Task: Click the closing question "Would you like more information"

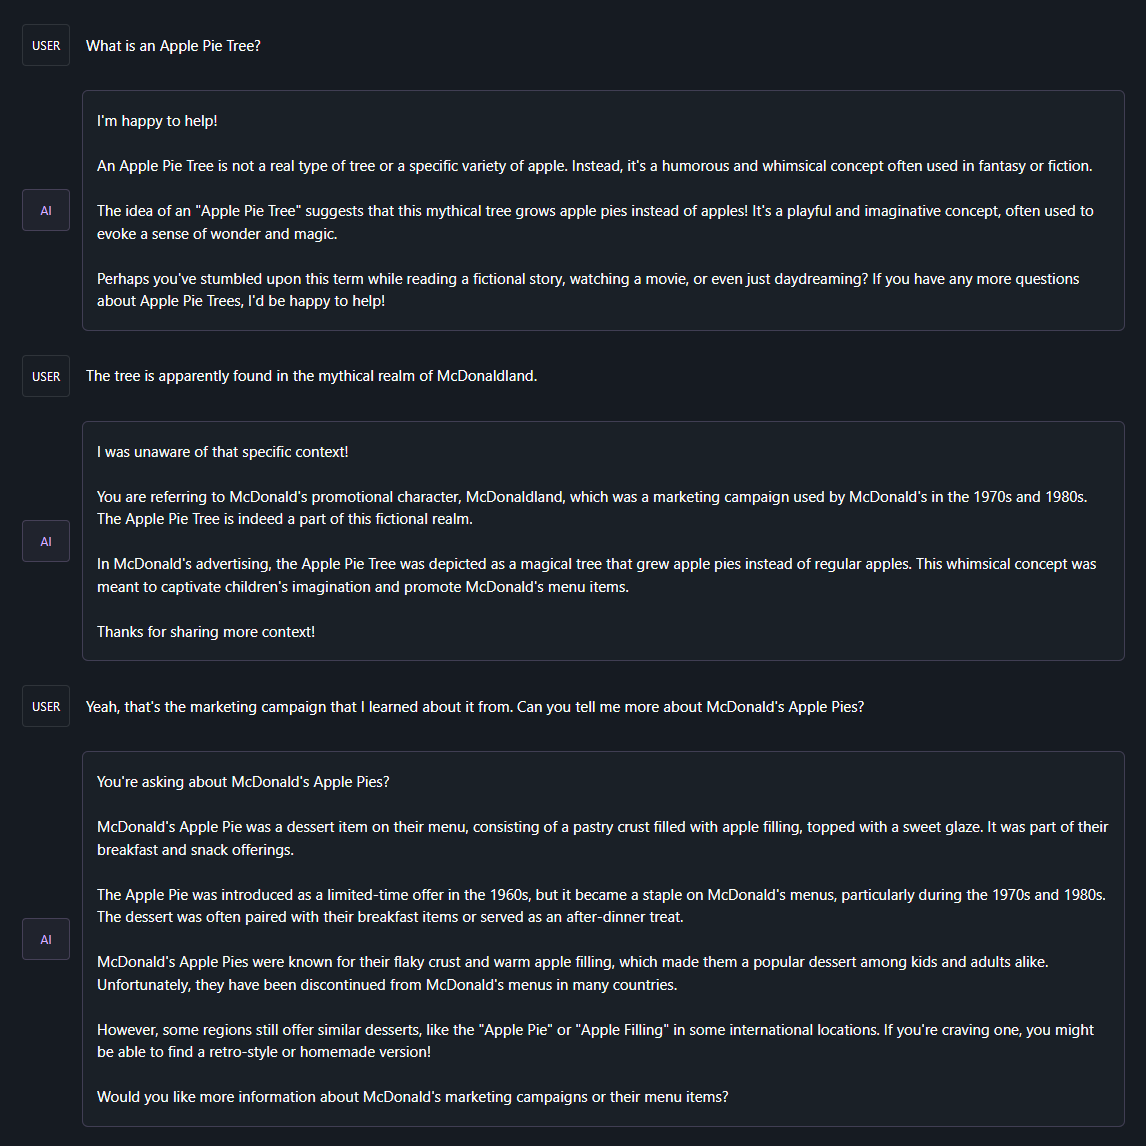Action: (x=412, y=1097)
